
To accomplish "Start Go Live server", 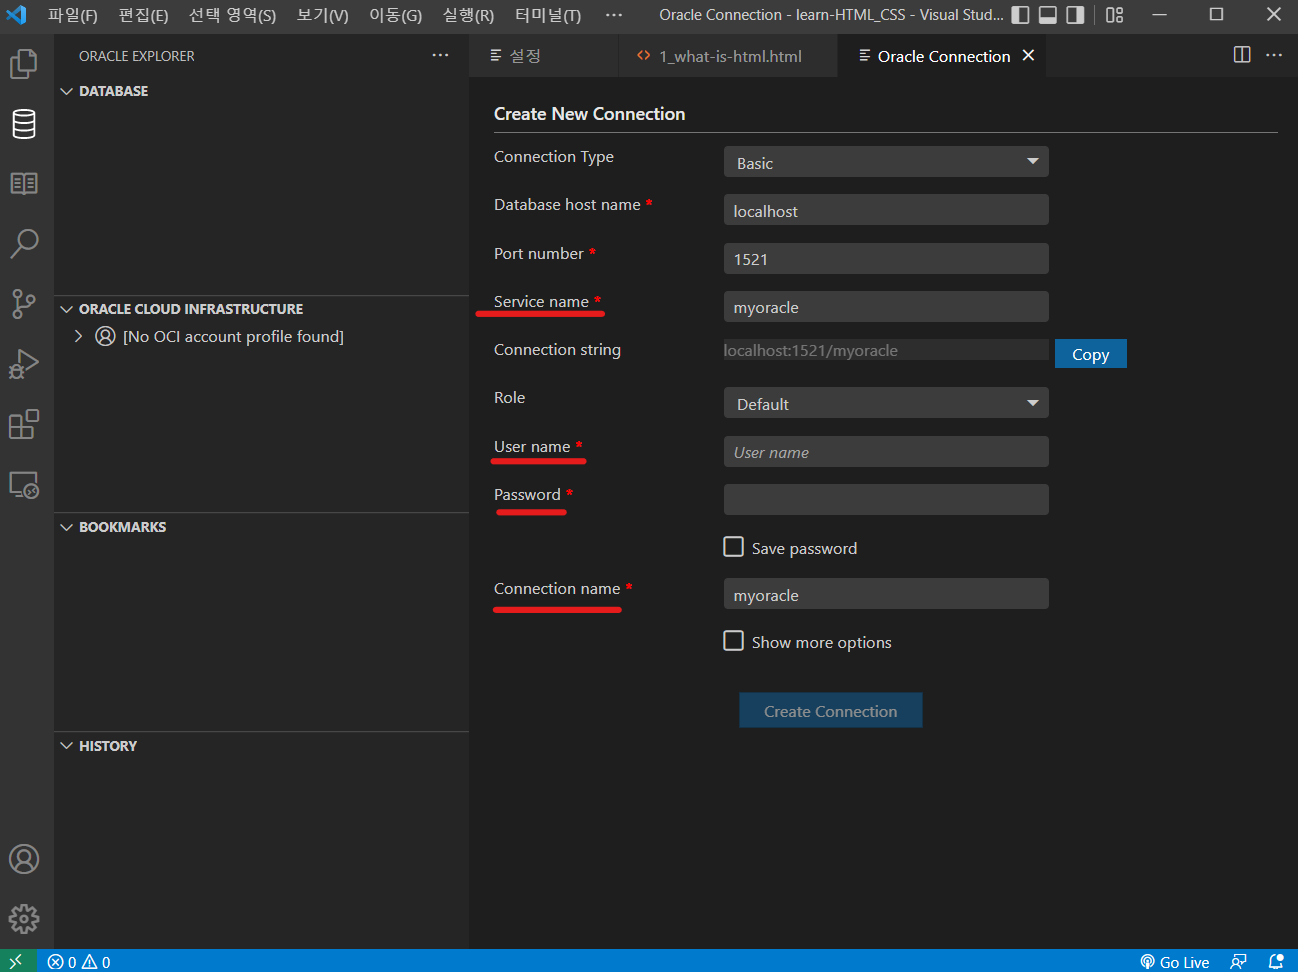I will click(x=1175, y=962).
